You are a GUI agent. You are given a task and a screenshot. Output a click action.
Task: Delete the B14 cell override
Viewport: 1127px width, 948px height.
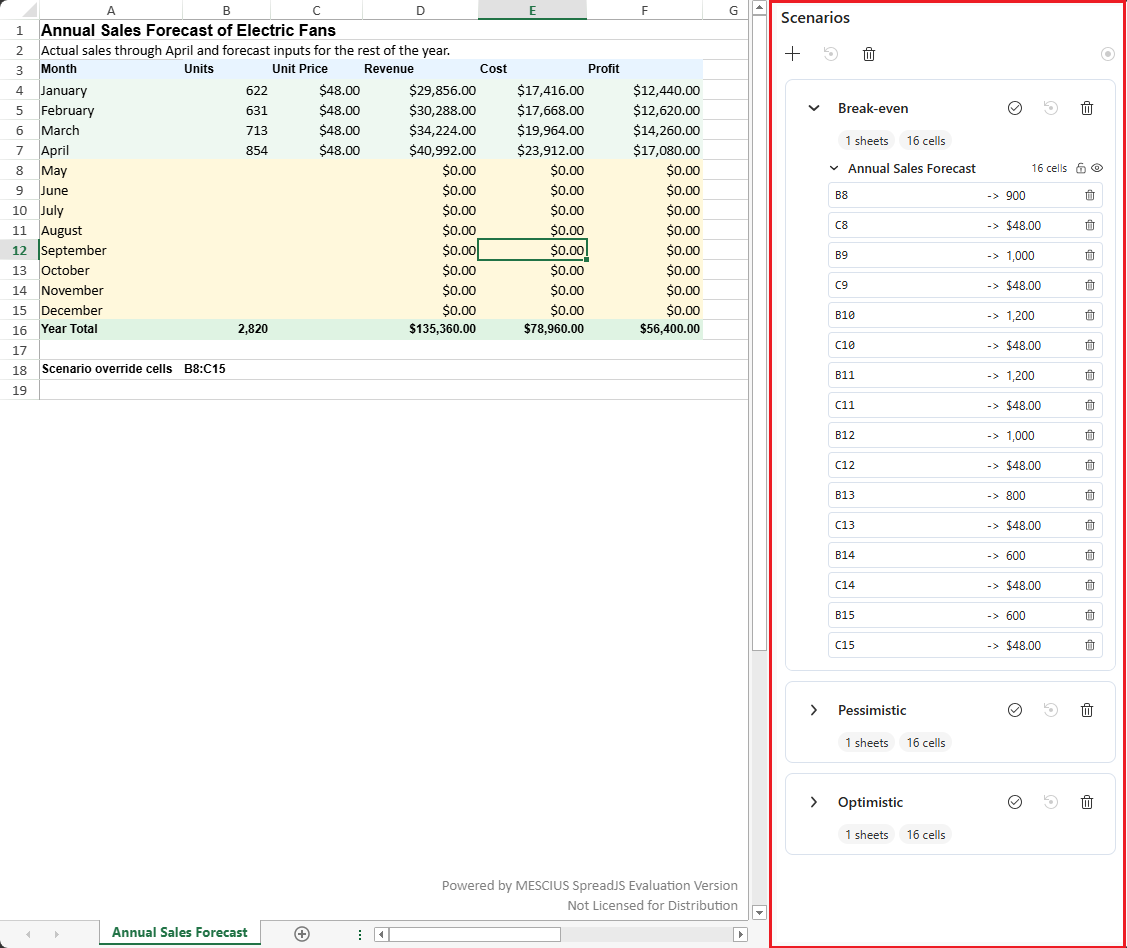[1090, 556]
